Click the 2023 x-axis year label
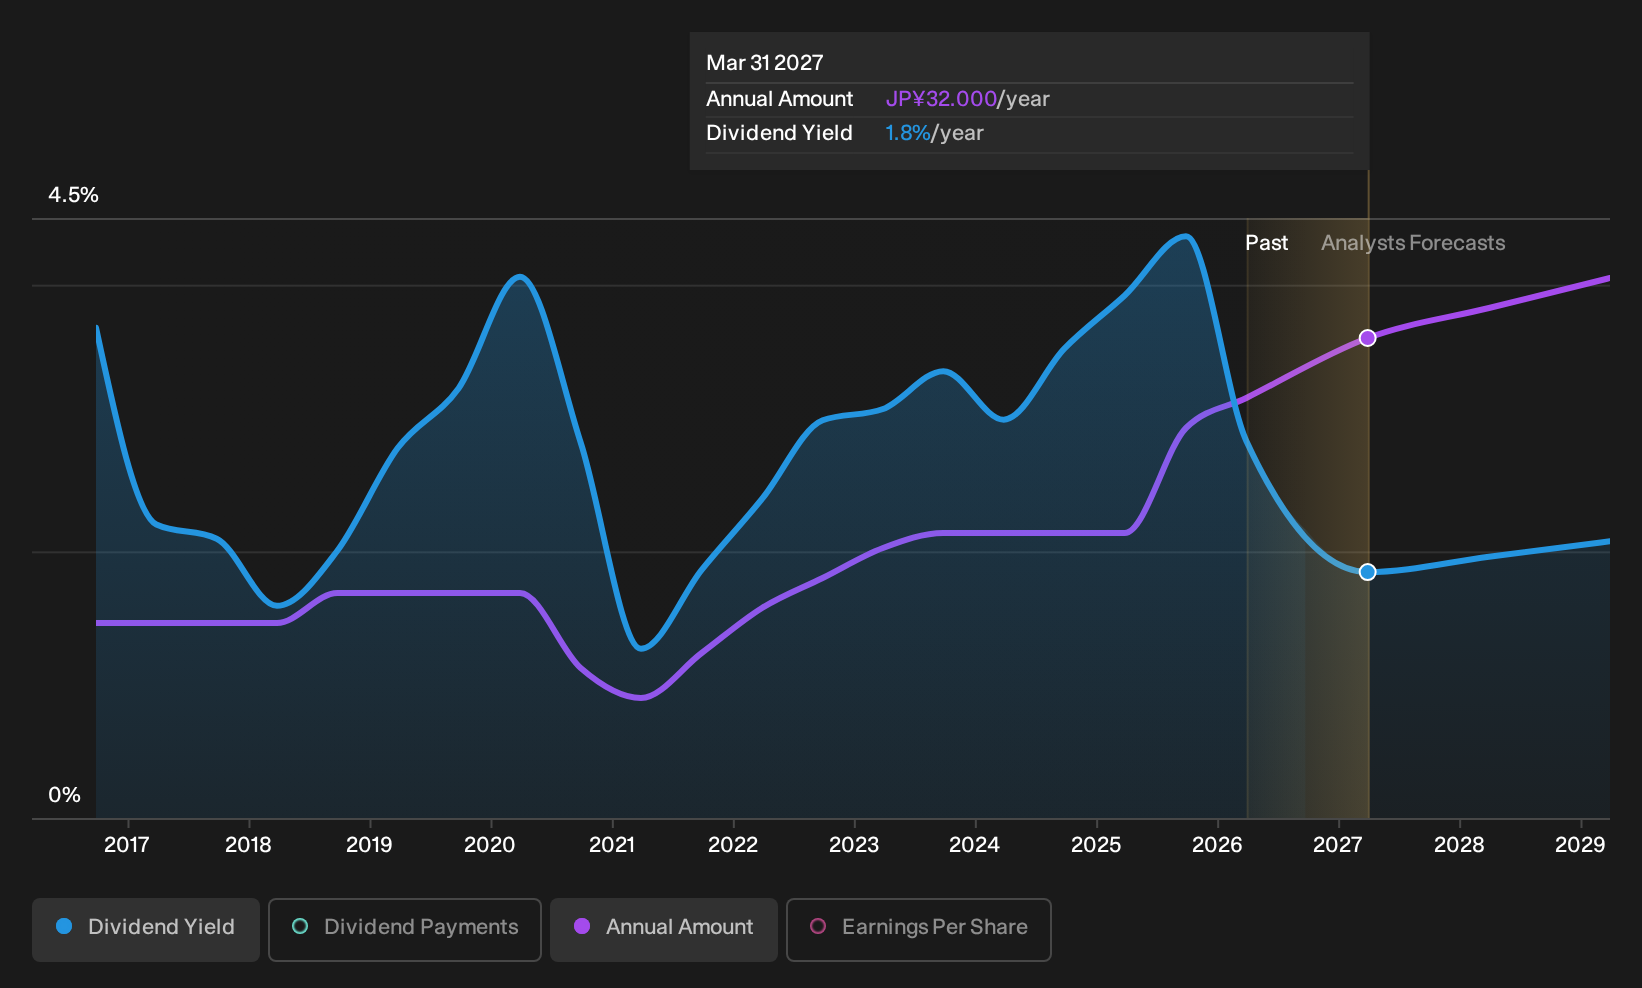 [854, 845]
